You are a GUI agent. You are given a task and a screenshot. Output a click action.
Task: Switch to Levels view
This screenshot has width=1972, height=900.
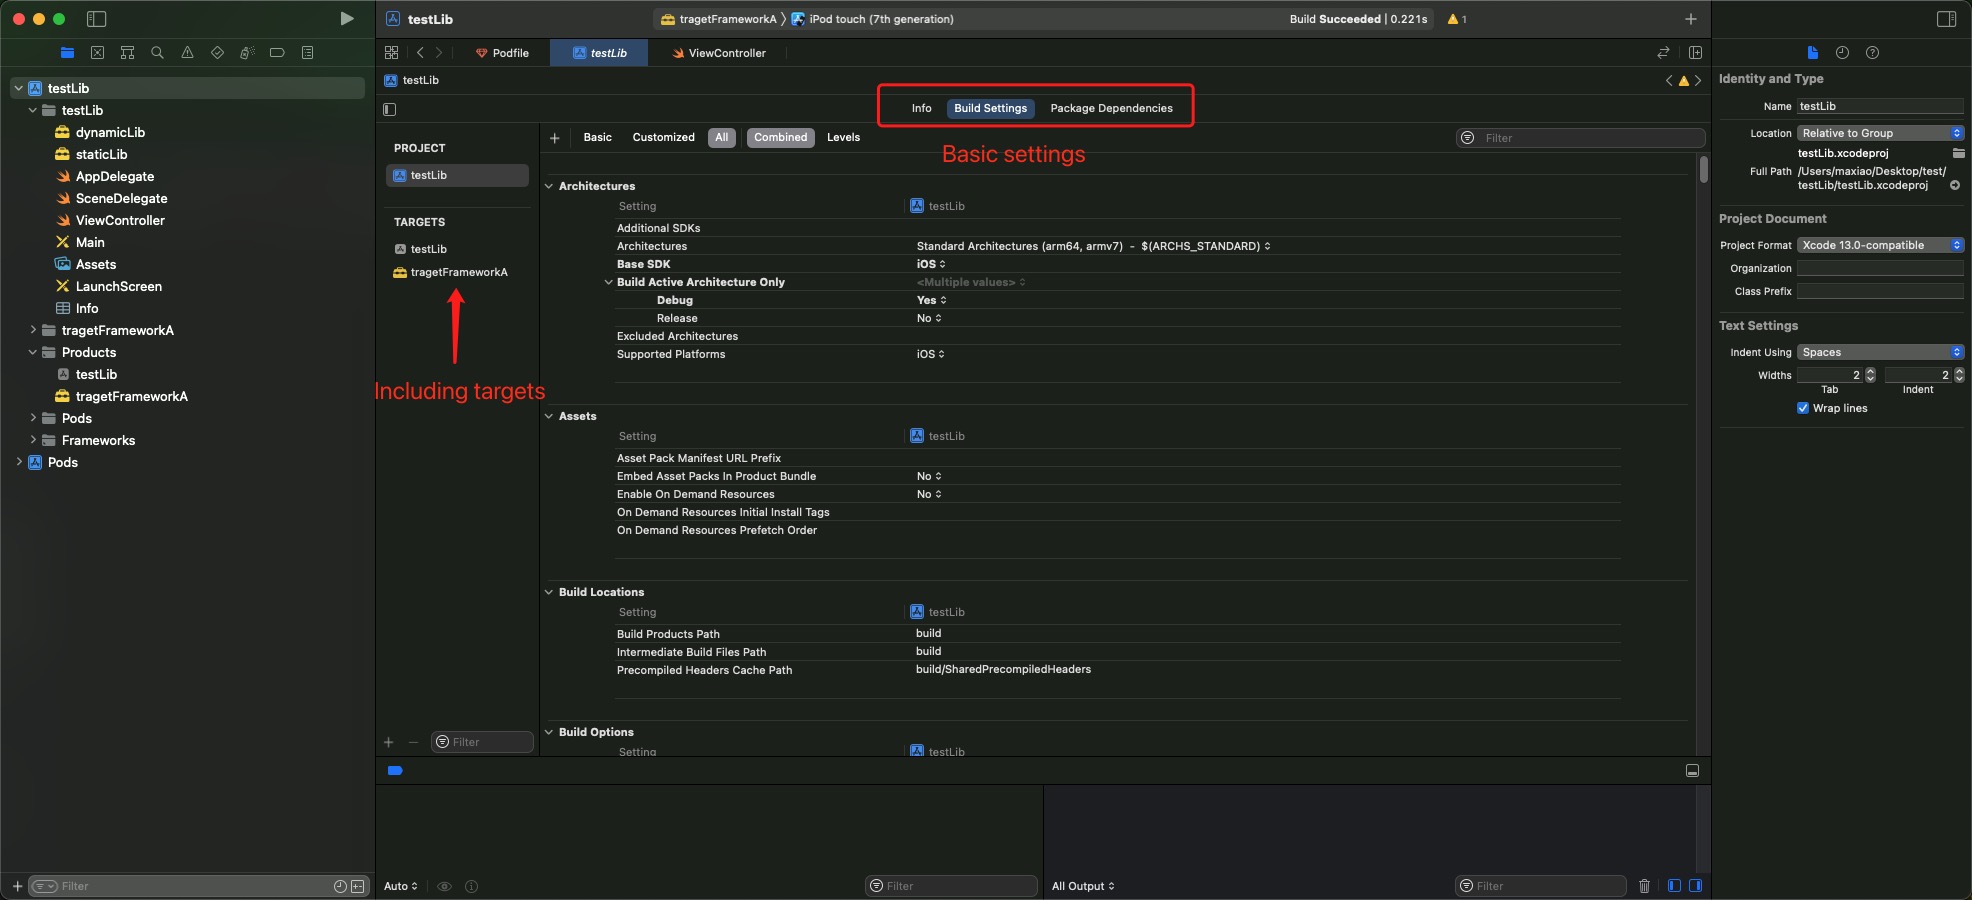coord(843,138)
